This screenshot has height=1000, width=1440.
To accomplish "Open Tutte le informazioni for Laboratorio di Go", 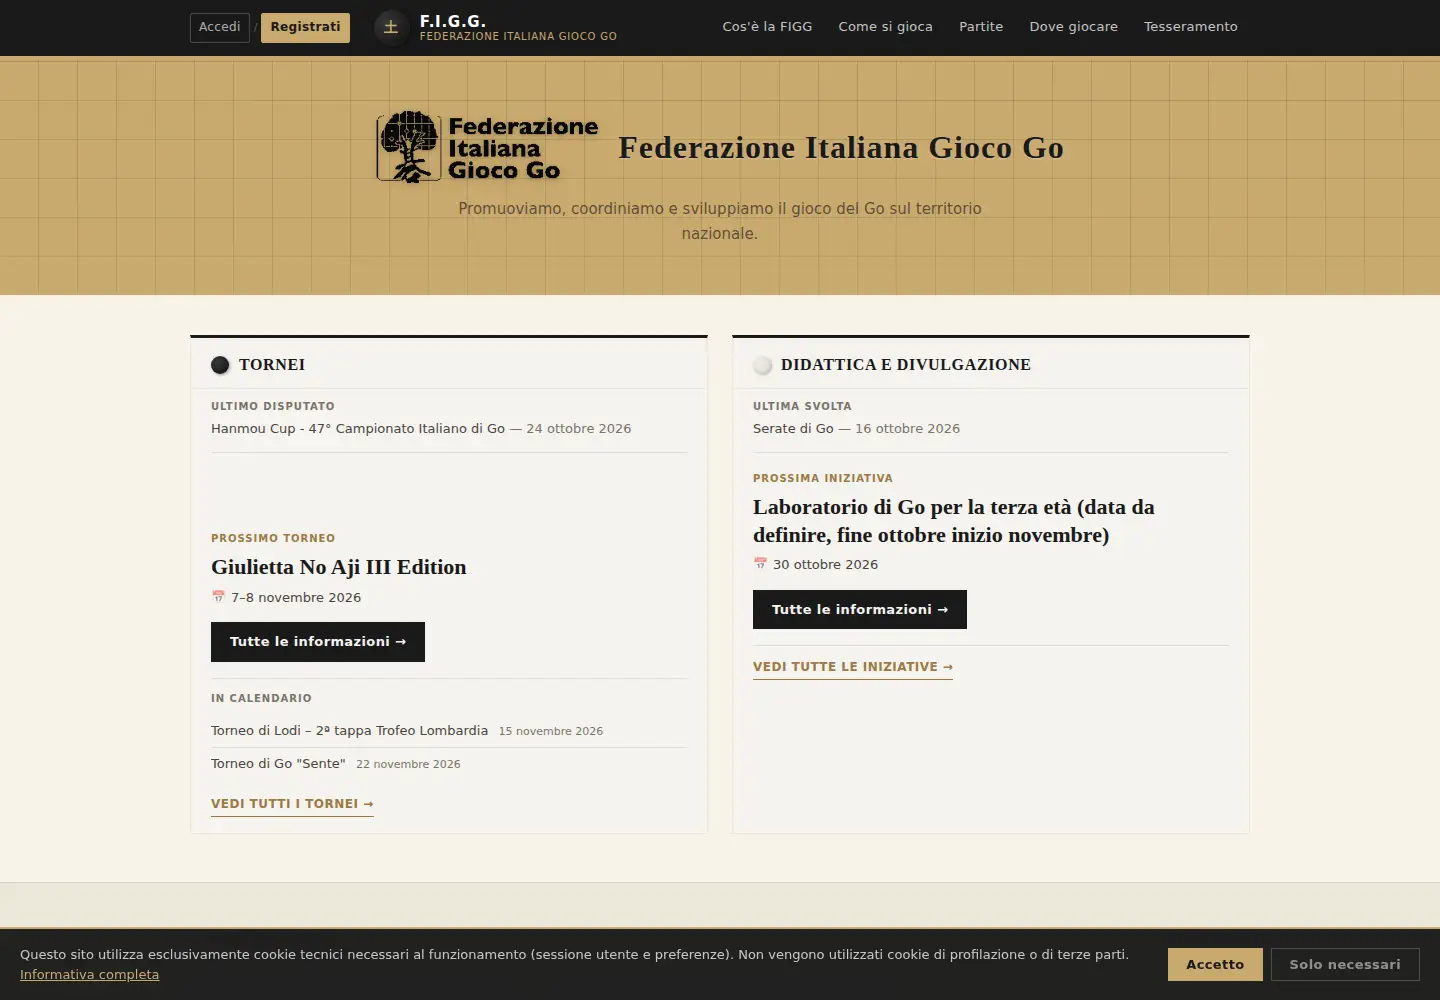I will pyautogui.click(x=860, y=610).
